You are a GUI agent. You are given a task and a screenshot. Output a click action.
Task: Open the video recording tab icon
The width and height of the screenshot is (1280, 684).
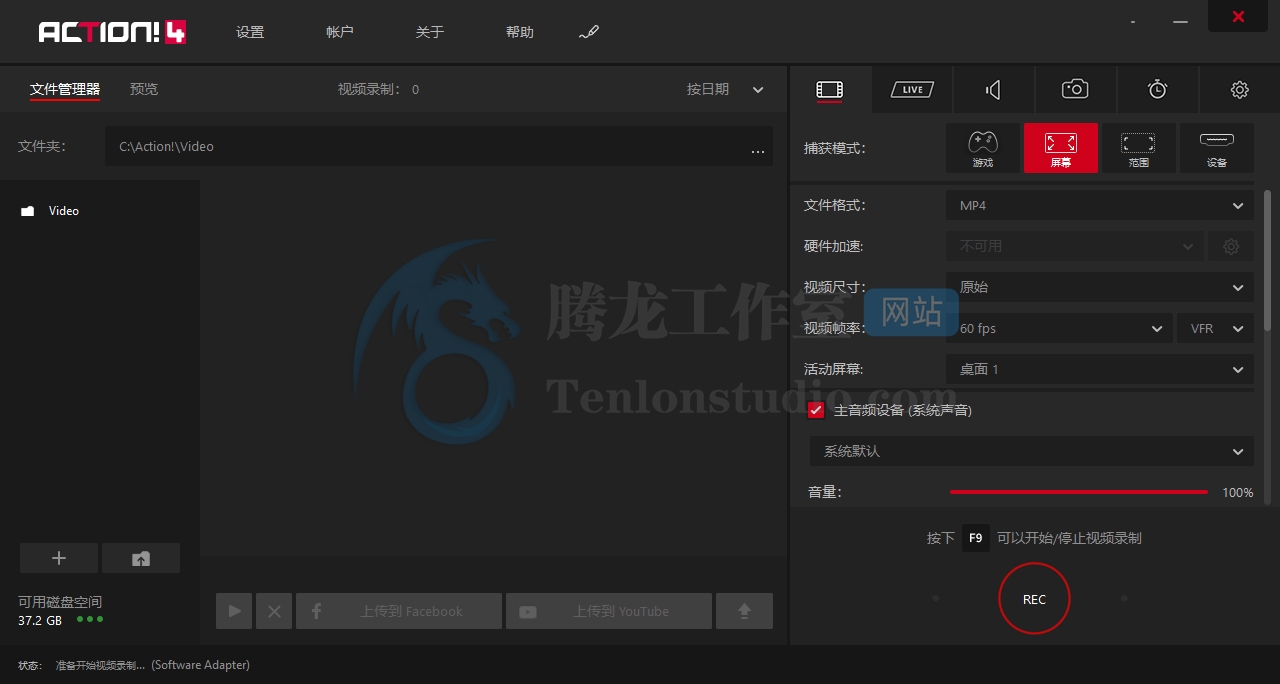pos(829,90)
